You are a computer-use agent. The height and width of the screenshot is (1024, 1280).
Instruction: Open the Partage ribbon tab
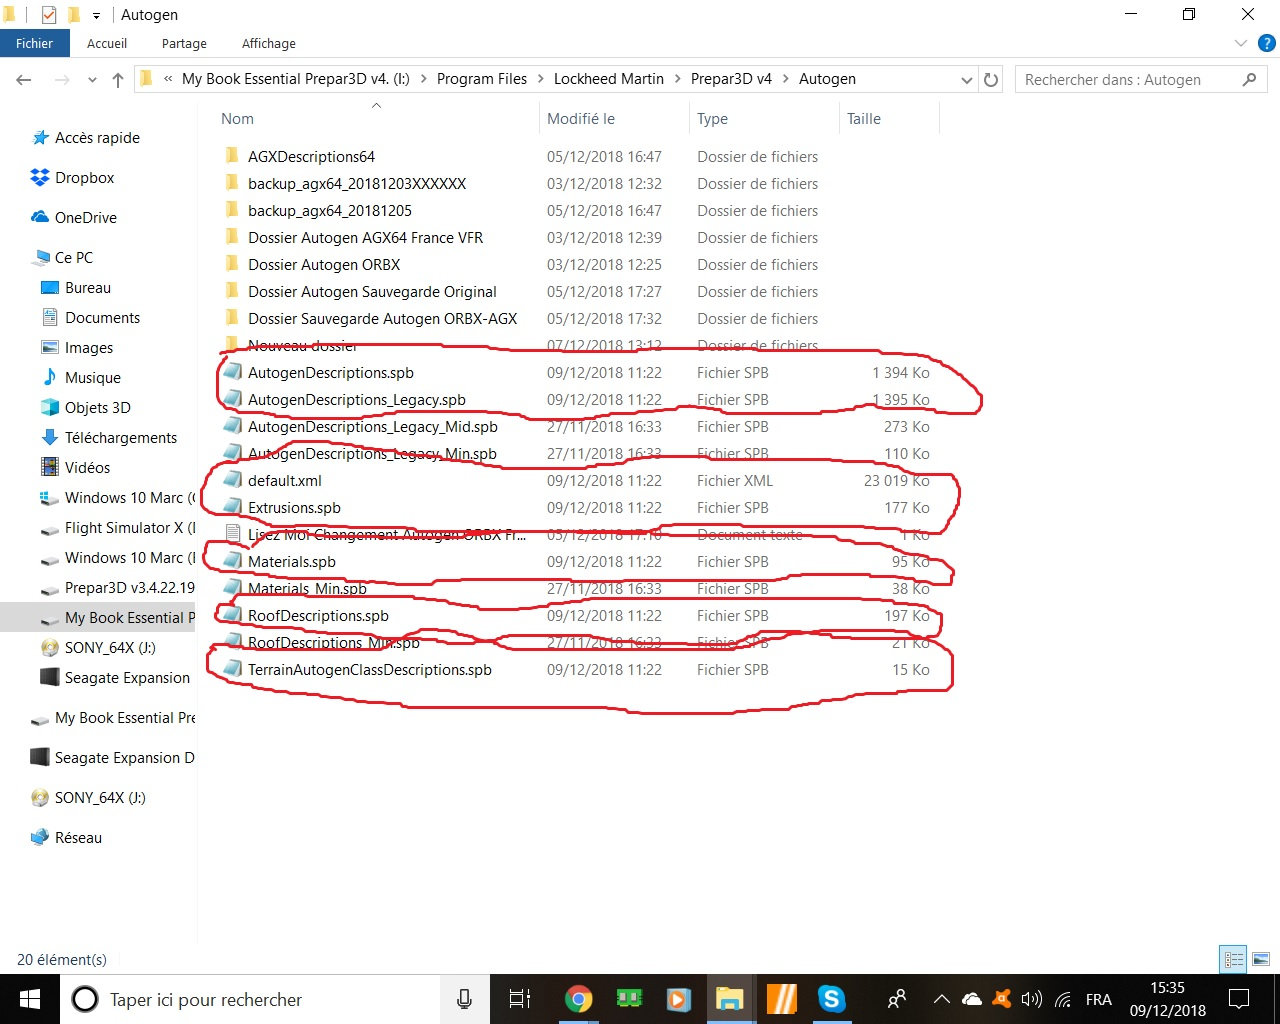coord(184,43)
